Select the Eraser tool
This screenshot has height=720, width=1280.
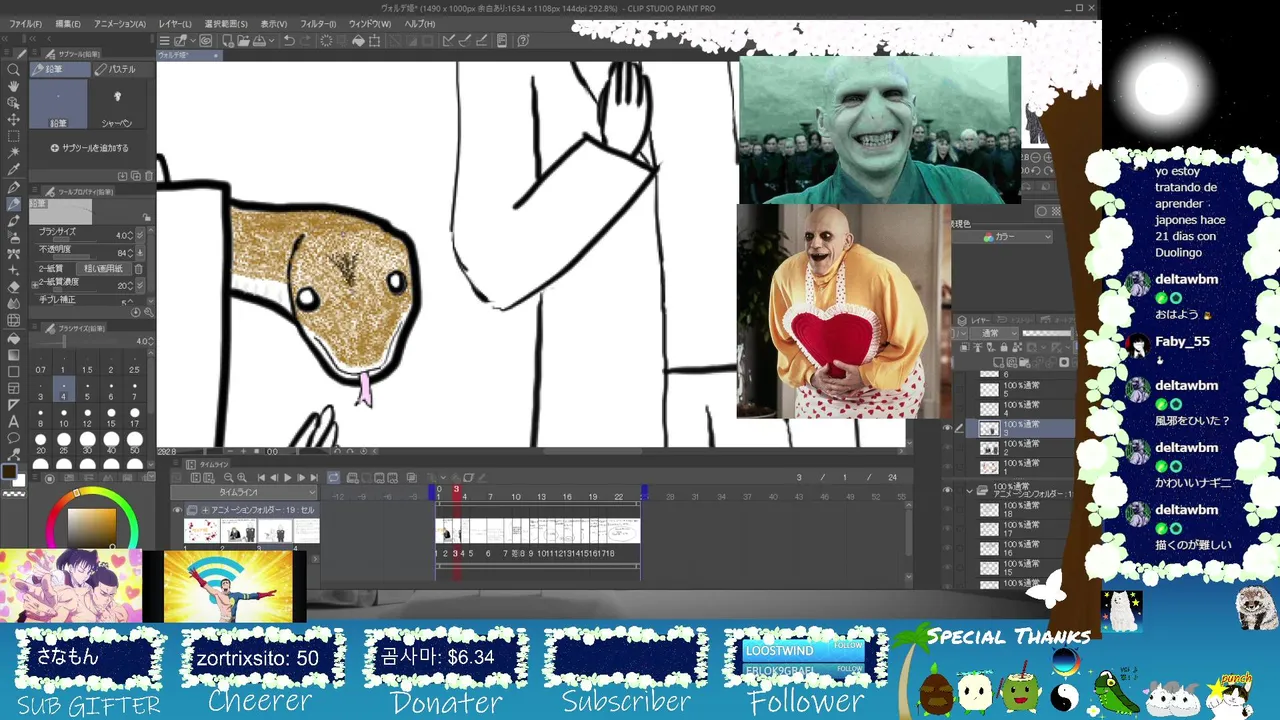pos(14,287)
